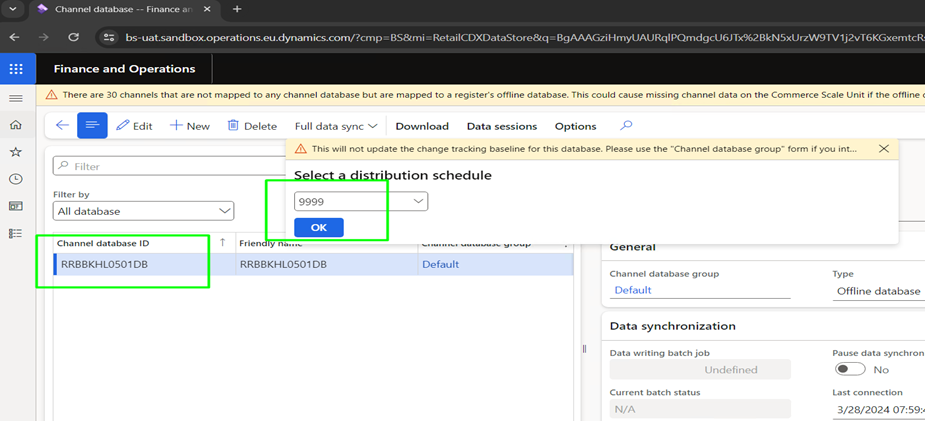925x421 pixels.
Task: Click the browser address bar URL
Action: (x=524, y=37)
